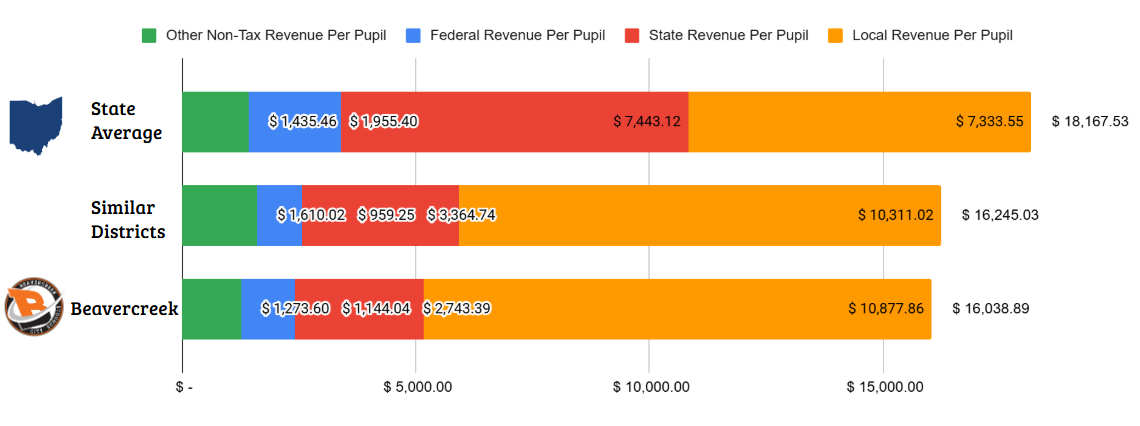This screenshot has height=426, width=1140.
Task: Select 'Other Non-Tax Revenue Per Pupil' legend label
Action: pos(276,35)
